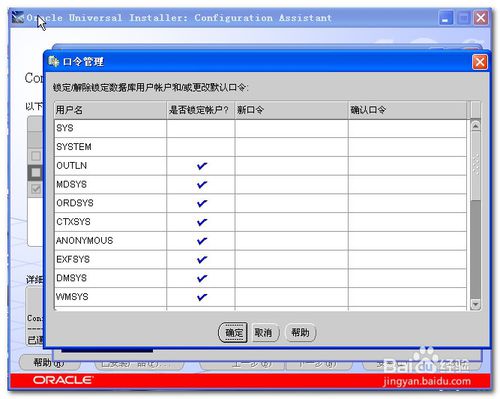This screenshot has width=500, height=399.
Task: Select the DMSYS username row
Action: [110, 278]
